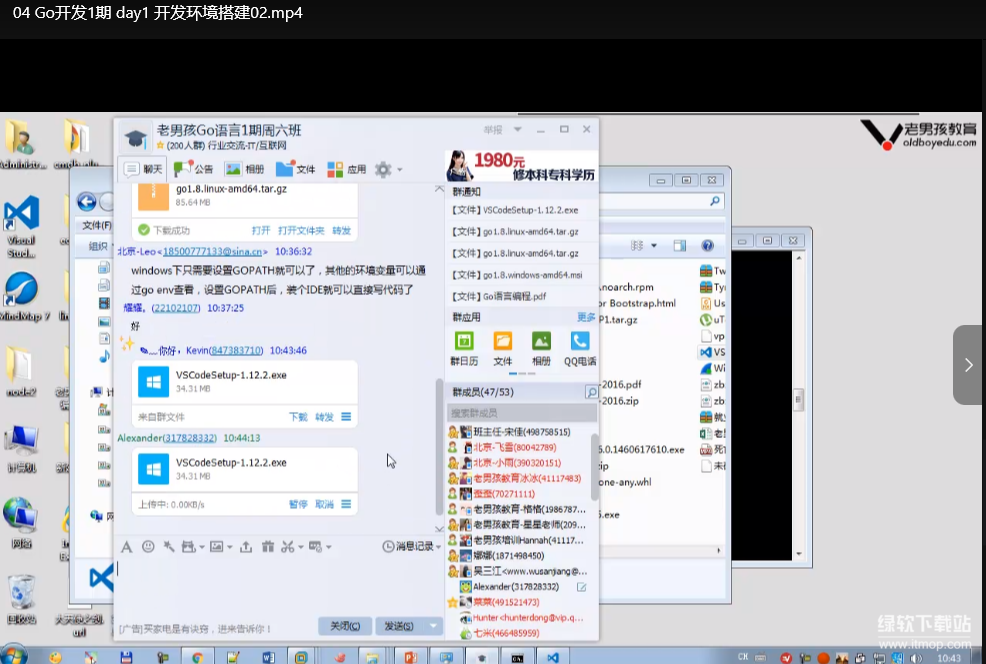Screen dimensions: 986x664
Task: Open the QQ电话 phone app icon
Action: click(580, 349)
